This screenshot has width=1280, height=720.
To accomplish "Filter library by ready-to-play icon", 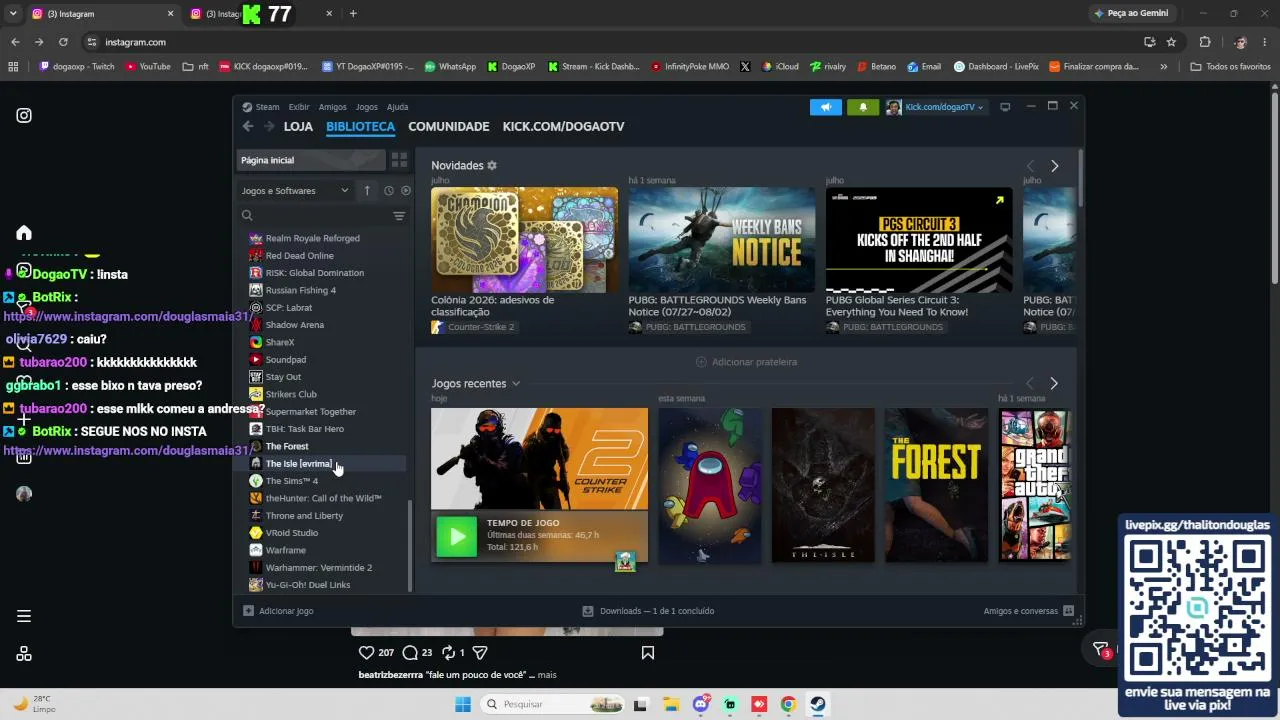I will point(406,190).
